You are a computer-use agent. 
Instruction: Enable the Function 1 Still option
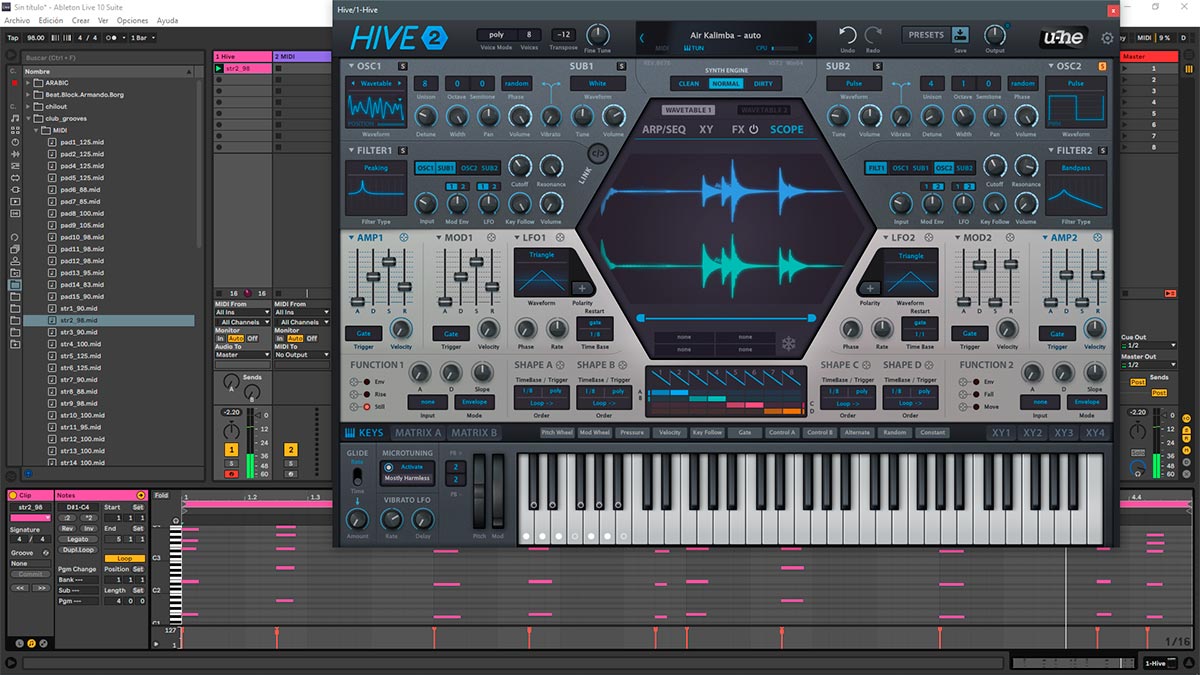[367, 407]
